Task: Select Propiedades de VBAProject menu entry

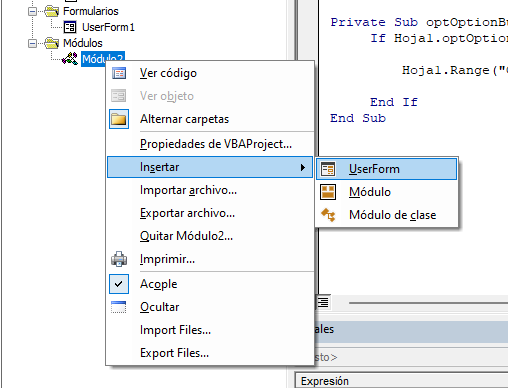Action: pos(210,144)
